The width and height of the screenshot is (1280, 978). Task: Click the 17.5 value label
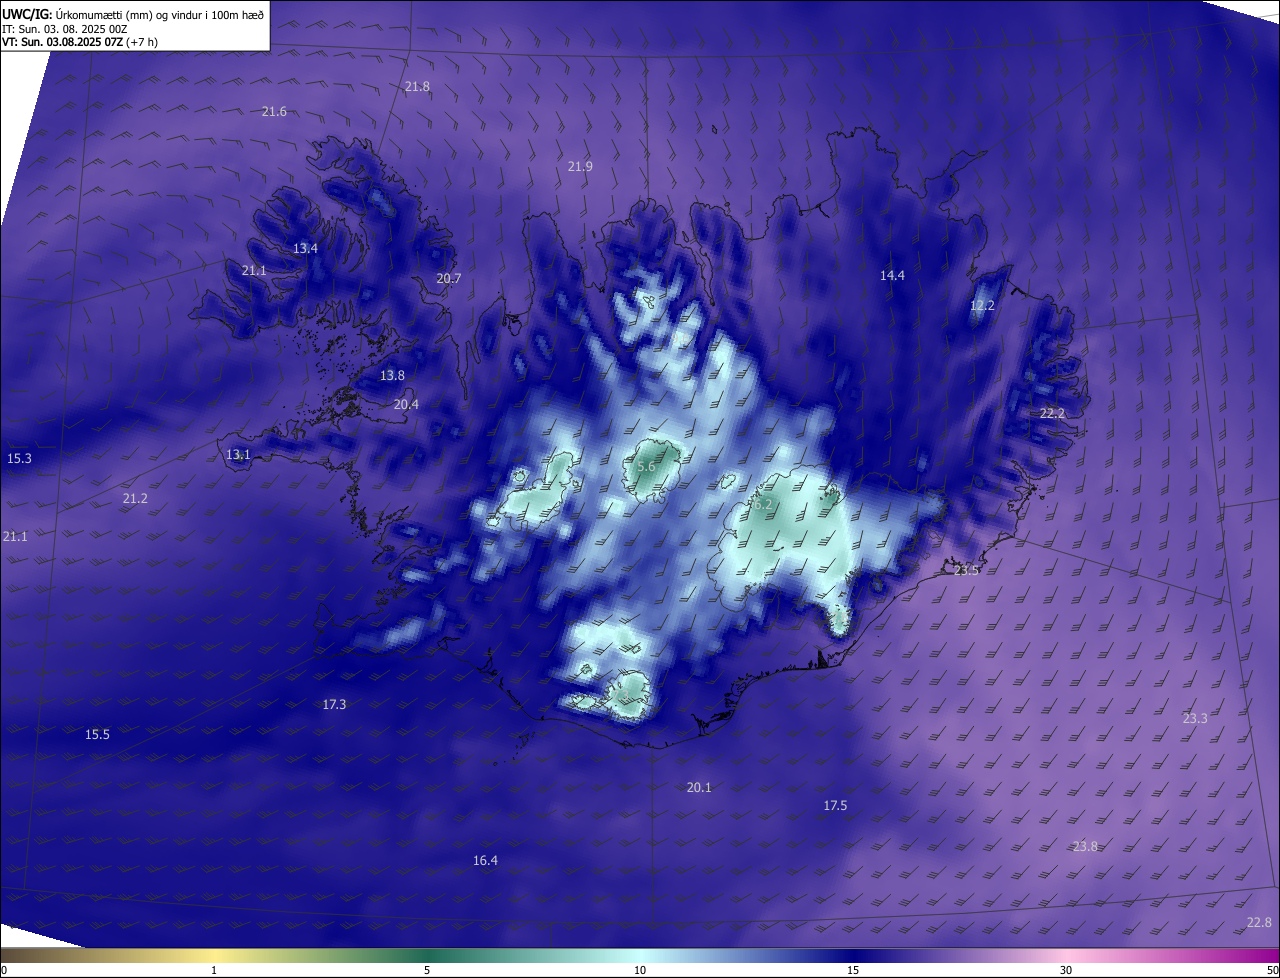[835, 806]
